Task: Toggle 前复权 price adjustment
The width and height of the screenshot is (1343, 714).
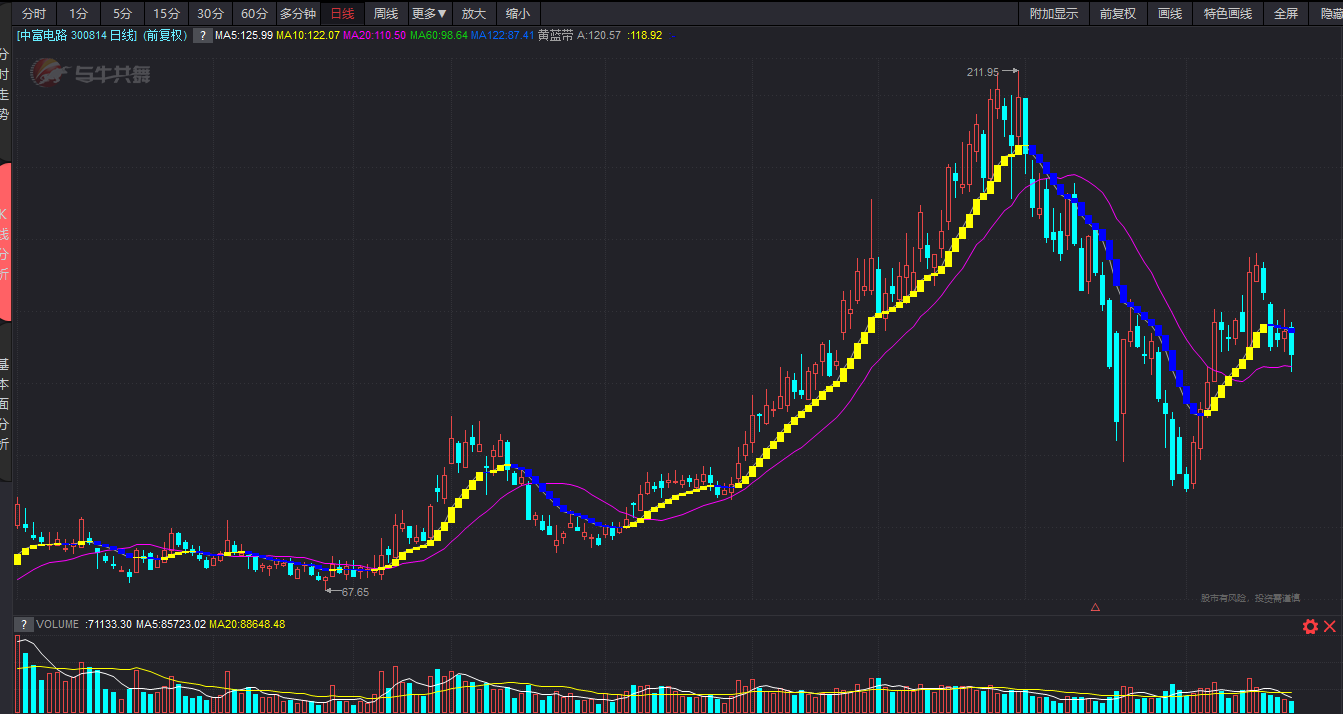Action: point(1118,13)
